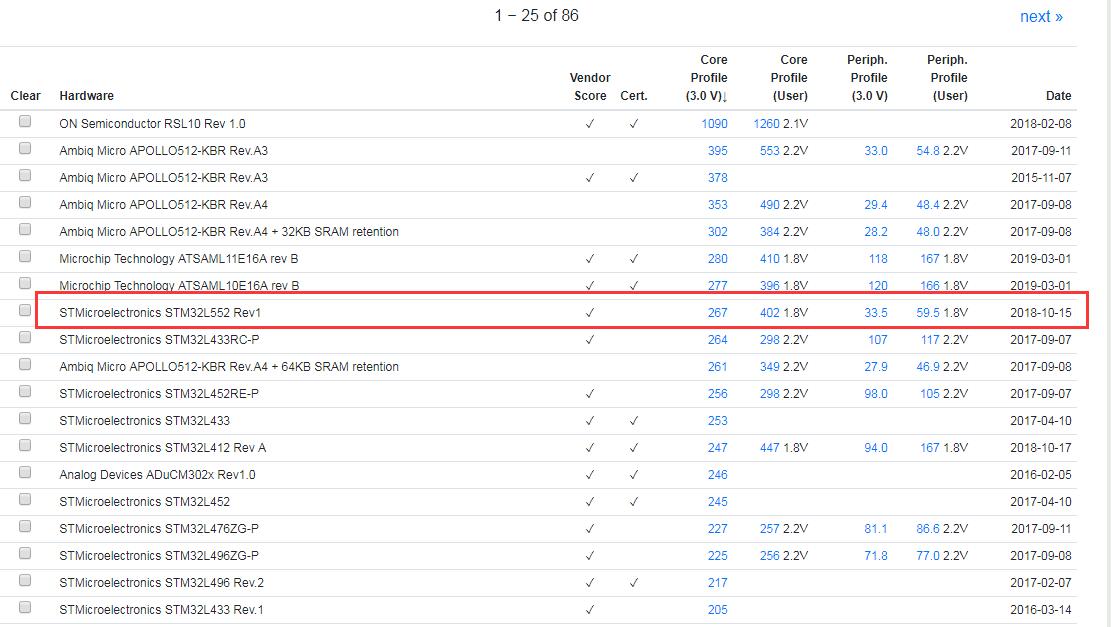Open the 353 core score link
Viewport: 1111px width, 627px height.
coord(718,204)
